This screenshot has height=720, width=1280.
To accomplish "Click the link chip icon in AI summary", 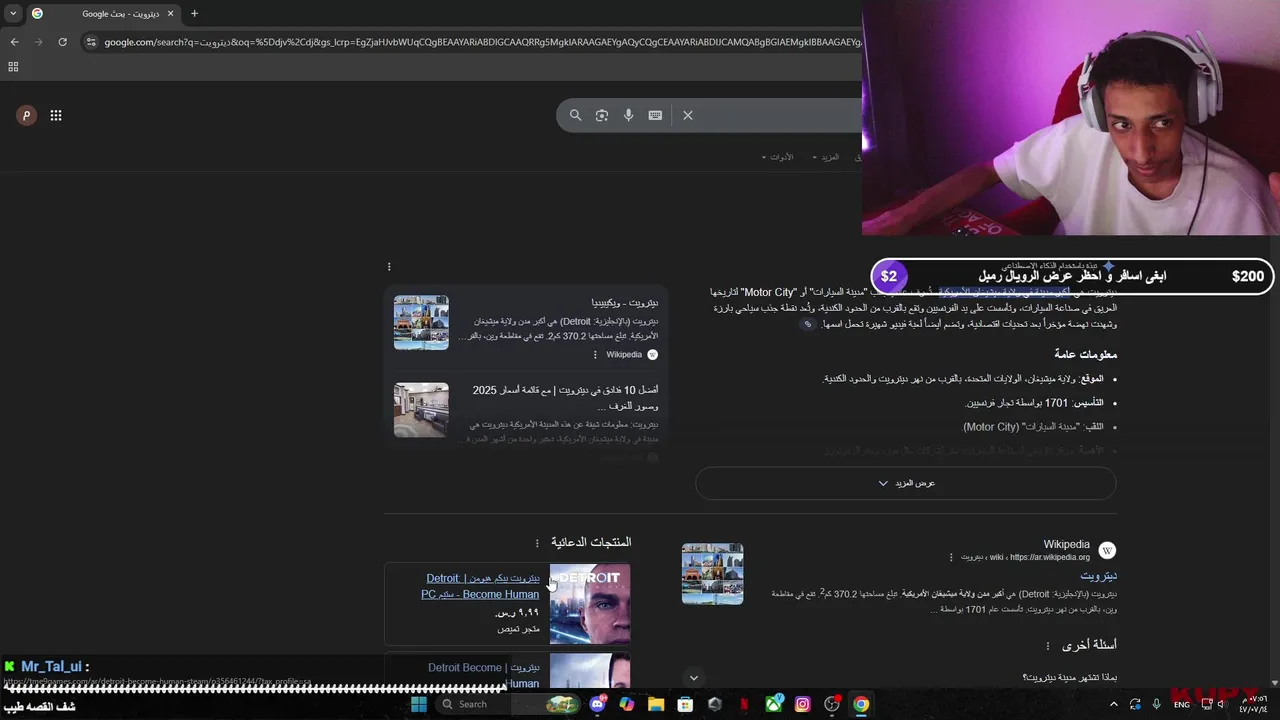I will 808,324.
